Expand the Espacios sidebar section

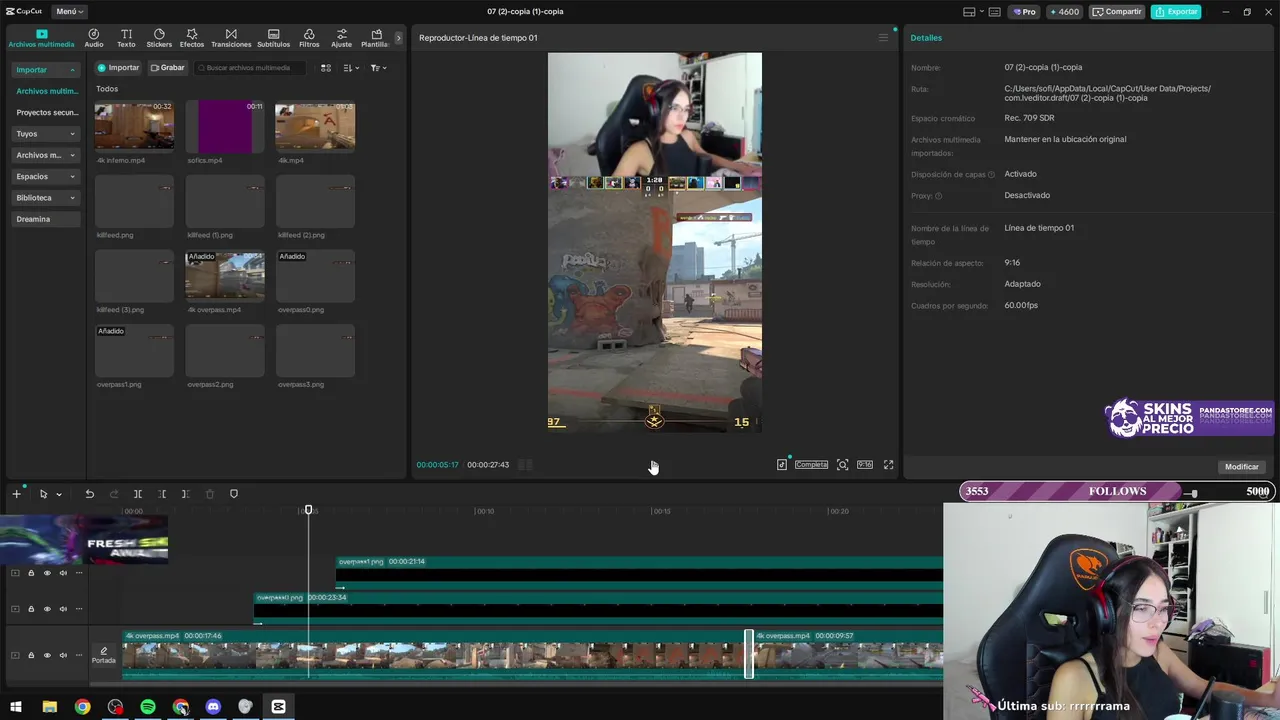pyautogui.click(x=45, y=176)
